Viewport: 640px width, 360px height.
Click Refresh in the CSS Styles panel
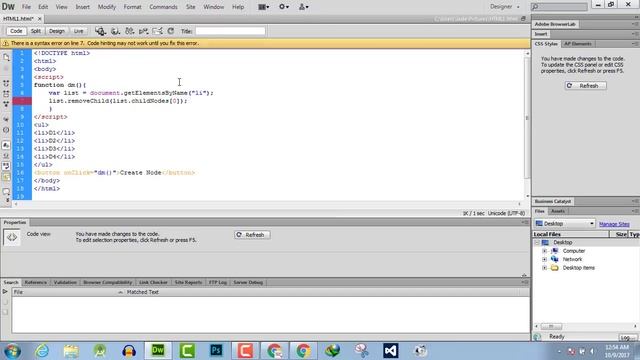click(585, 86)
